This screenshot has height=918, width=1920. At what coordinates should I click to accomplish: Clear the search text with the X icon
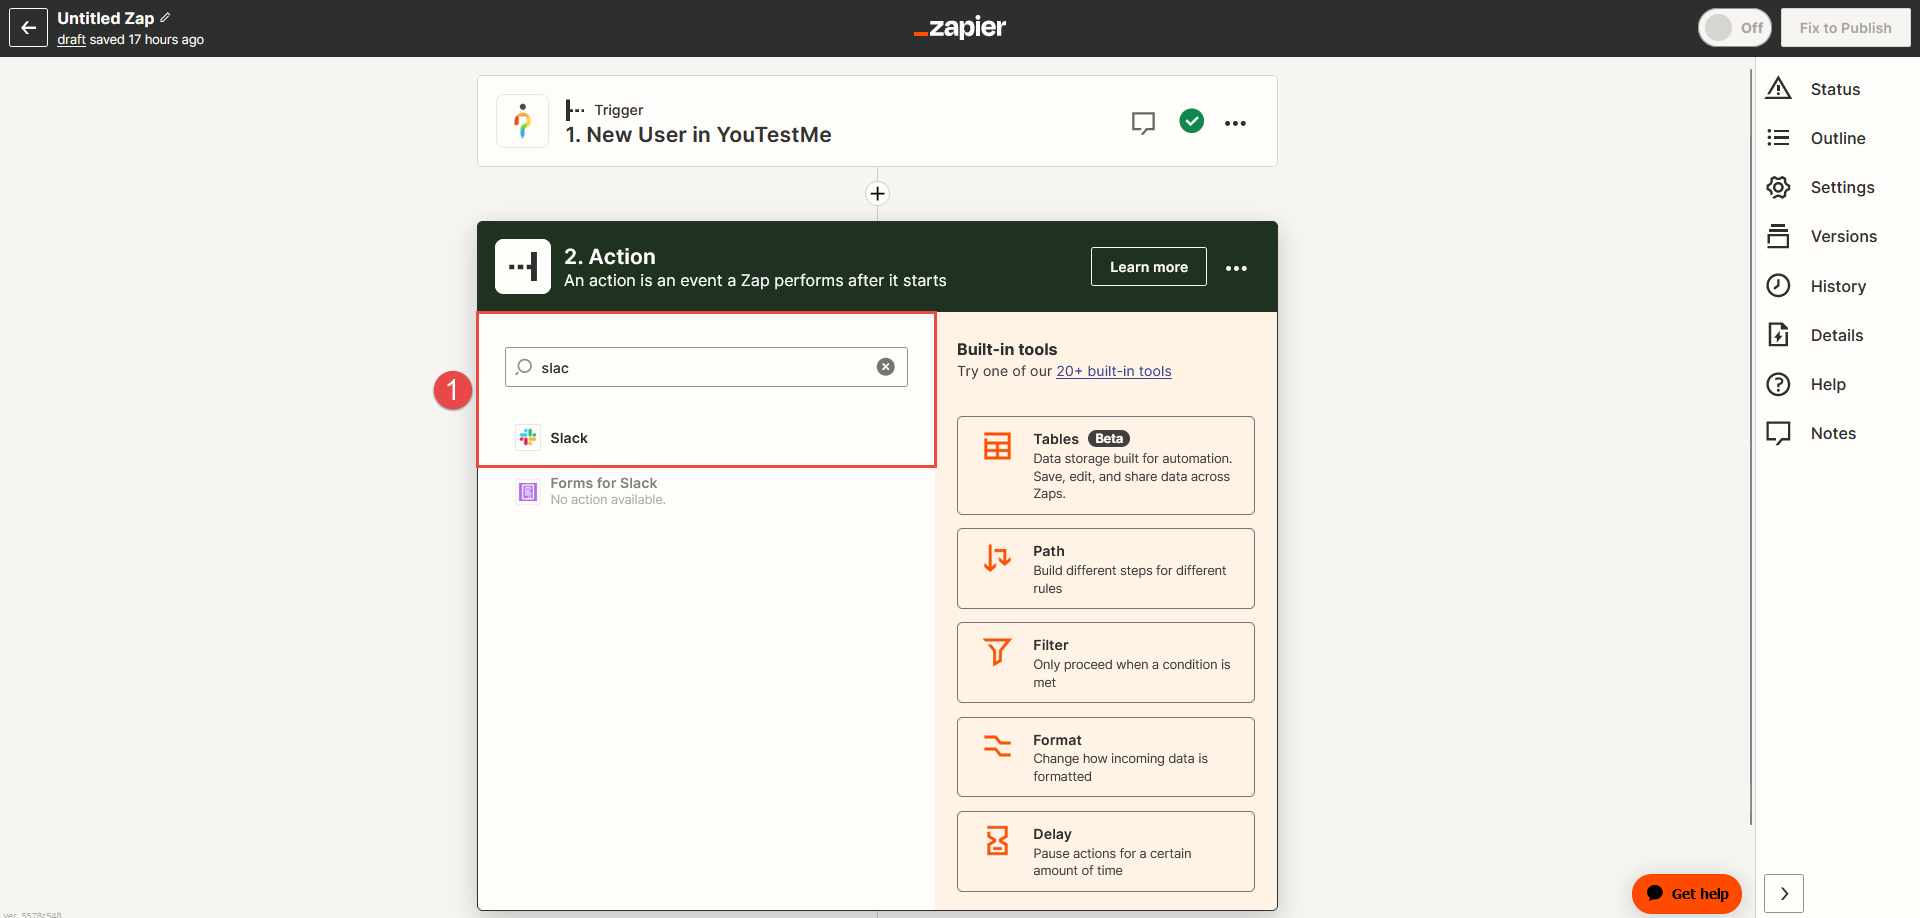pos(886,367)
